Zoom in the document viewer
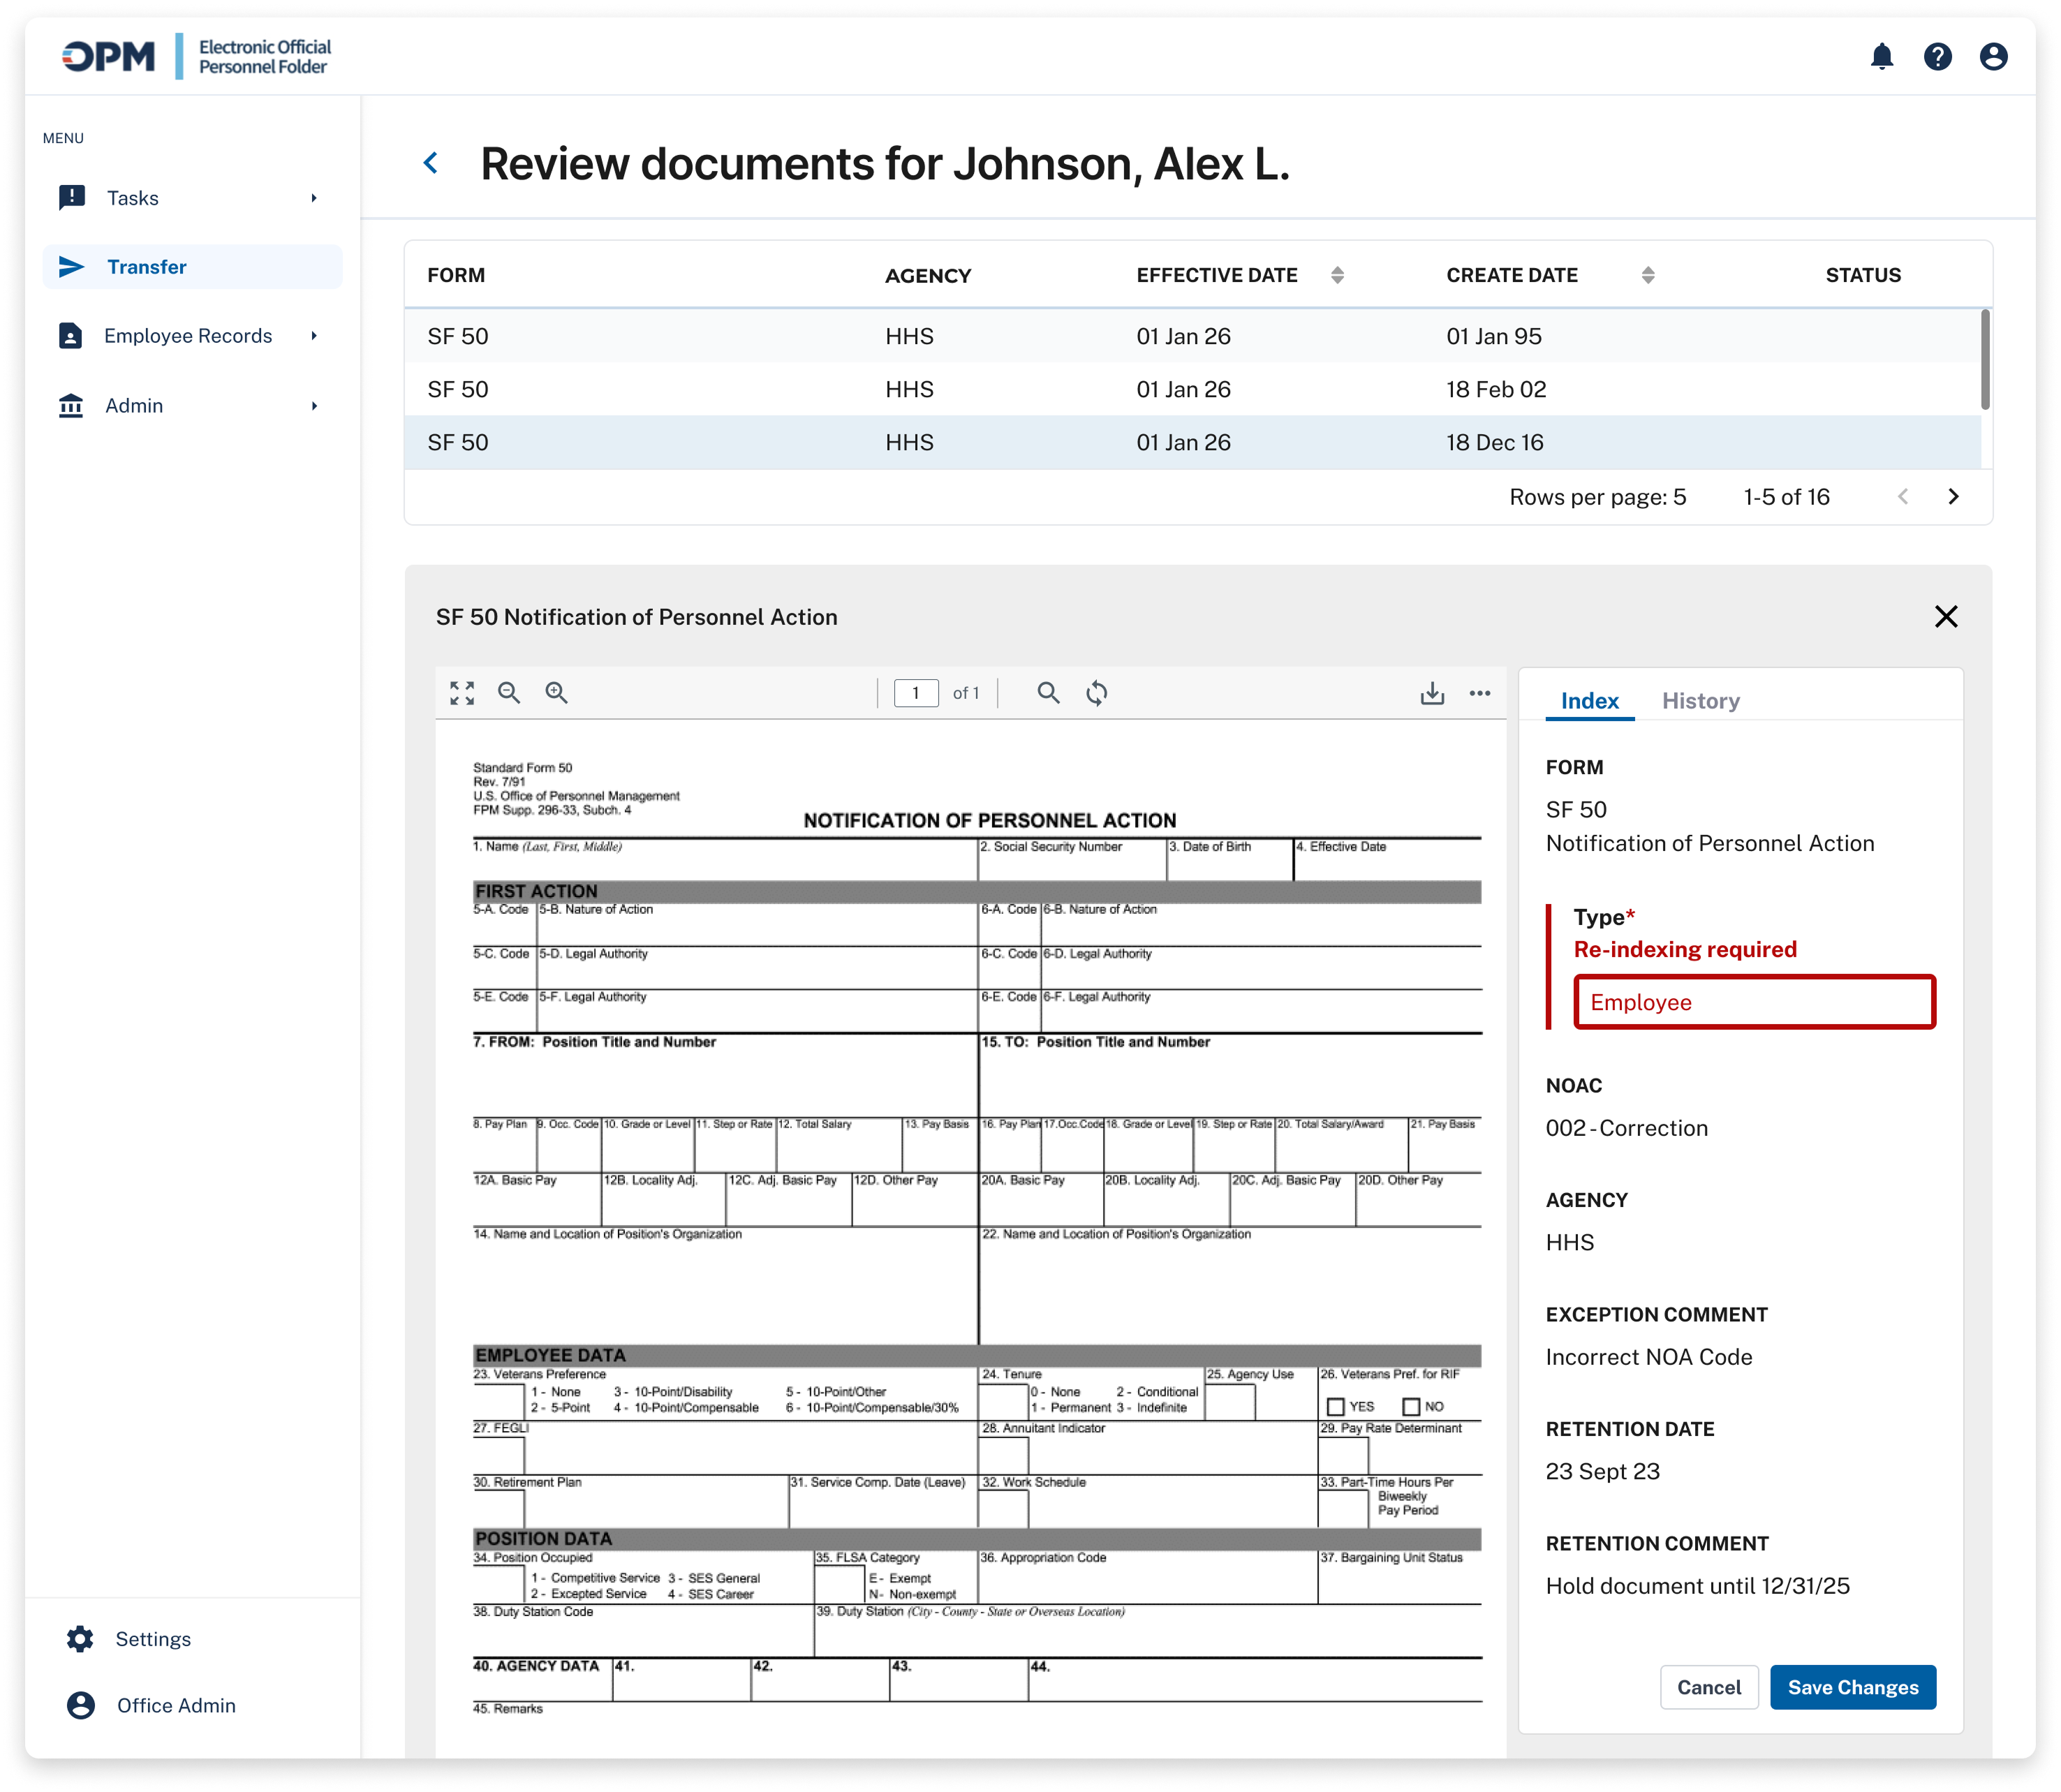The width and height of the screenshot is (2061, 1792). pos(557,693)
